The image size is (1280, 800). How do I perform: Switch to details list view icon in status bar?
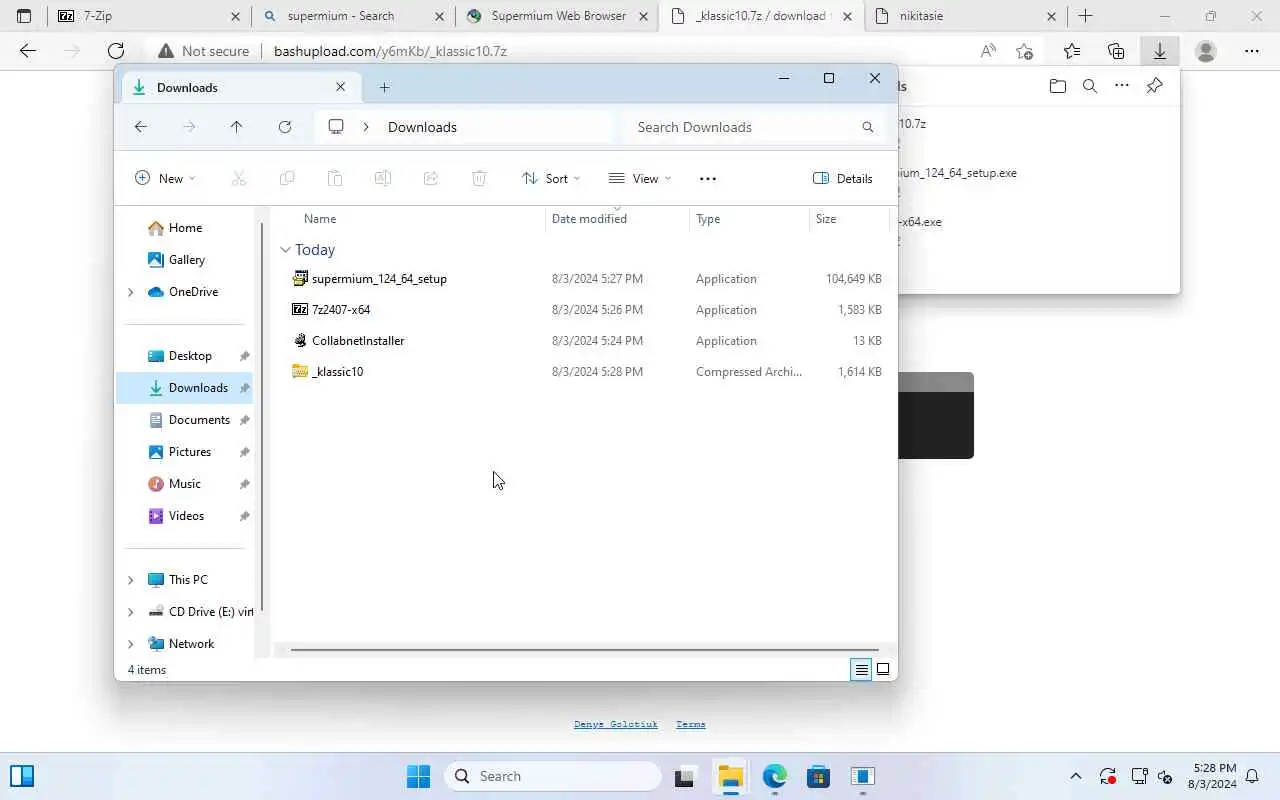[861, 670]
